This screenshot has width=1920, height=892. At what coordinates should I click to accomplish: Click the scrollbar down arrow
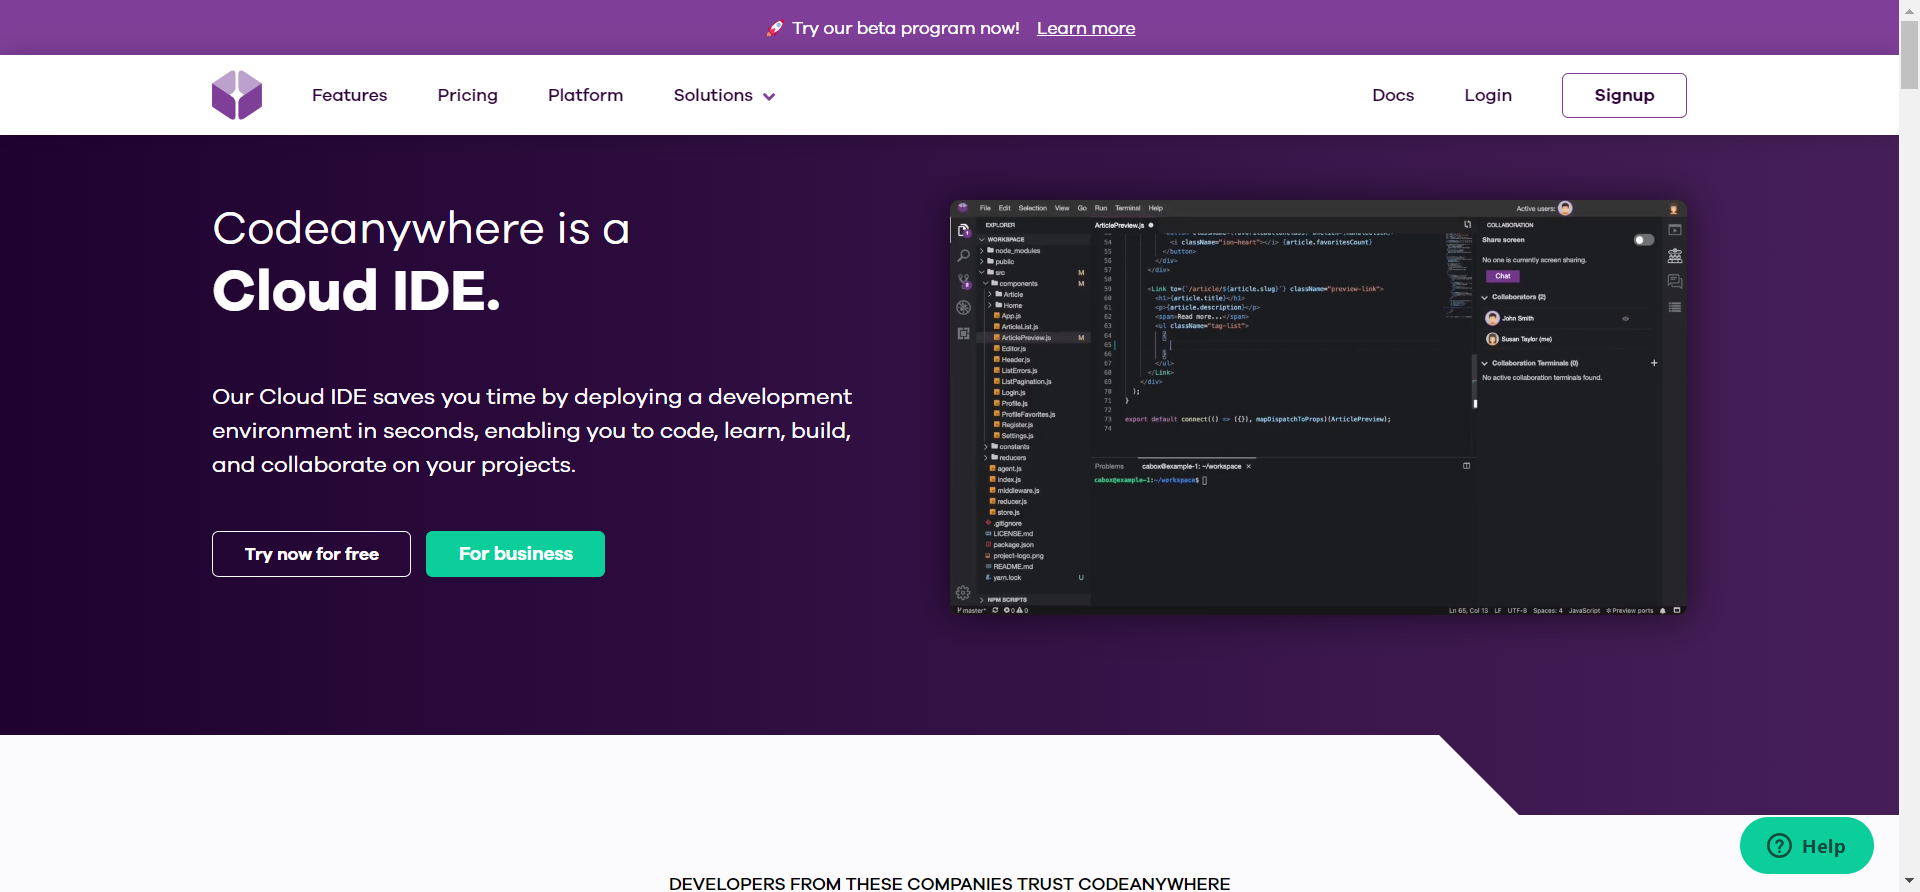click(x=1909, y=881)
